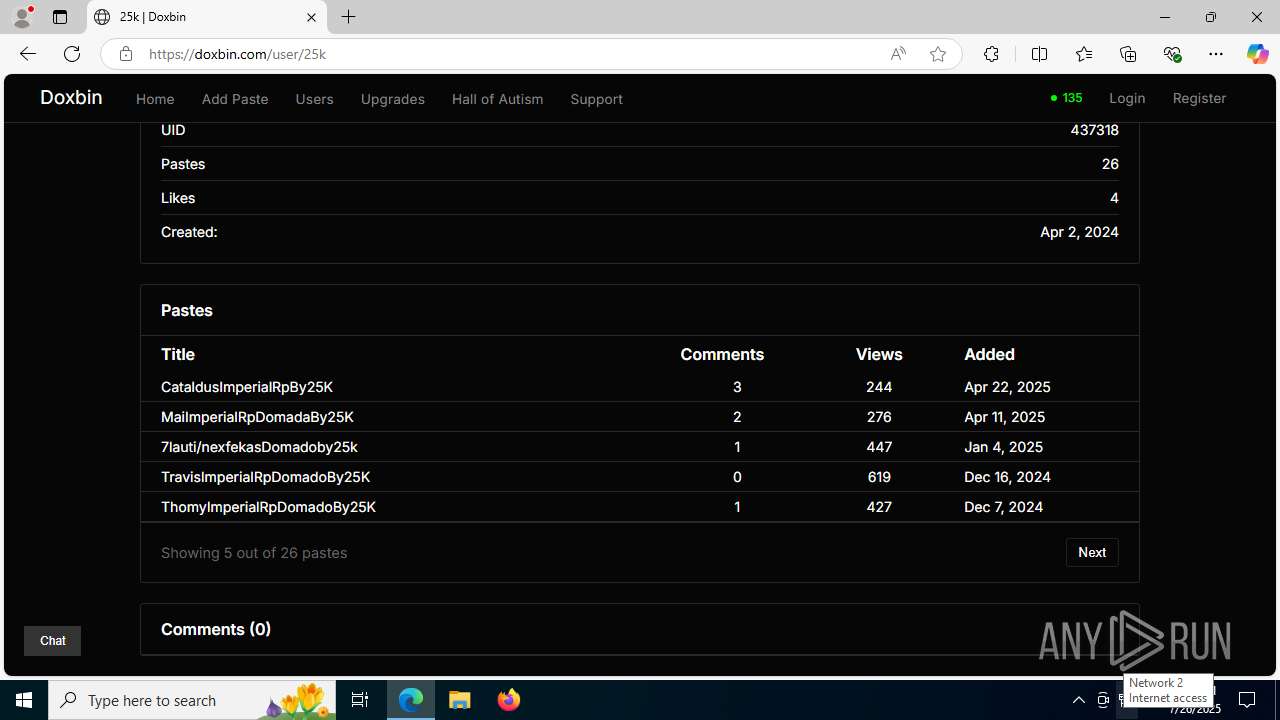Select the UID value 437318

point(1094,130)
